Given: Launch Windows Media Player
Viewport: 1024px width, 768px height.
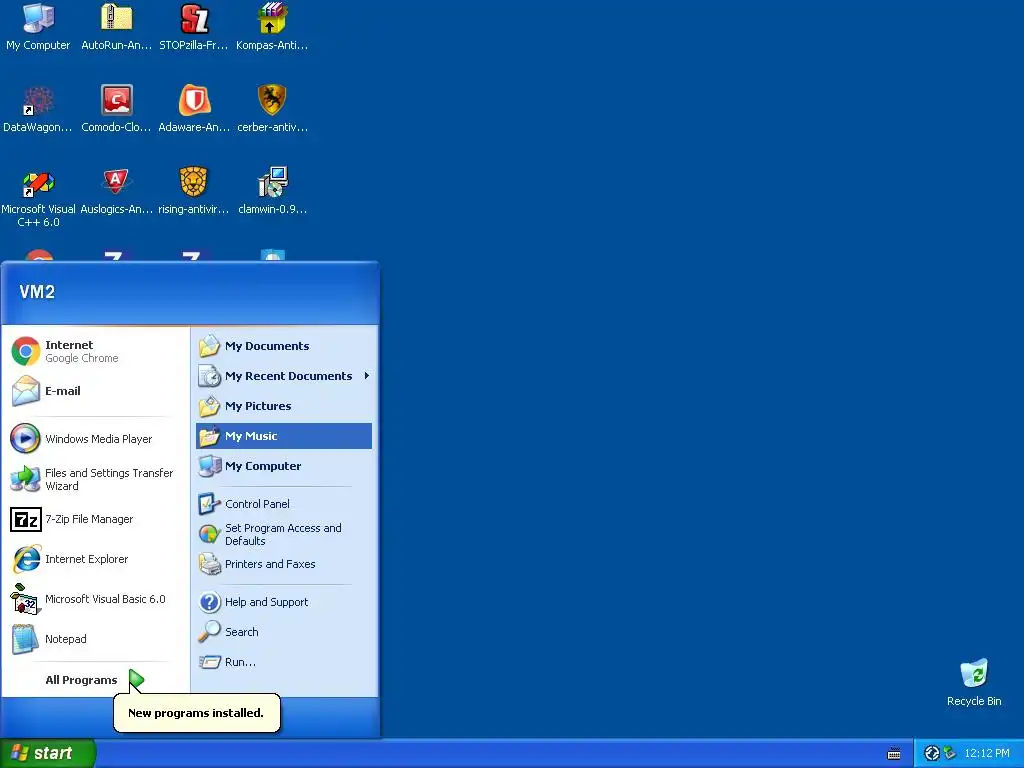Looking at the screenshot, I should pos(95,439).
